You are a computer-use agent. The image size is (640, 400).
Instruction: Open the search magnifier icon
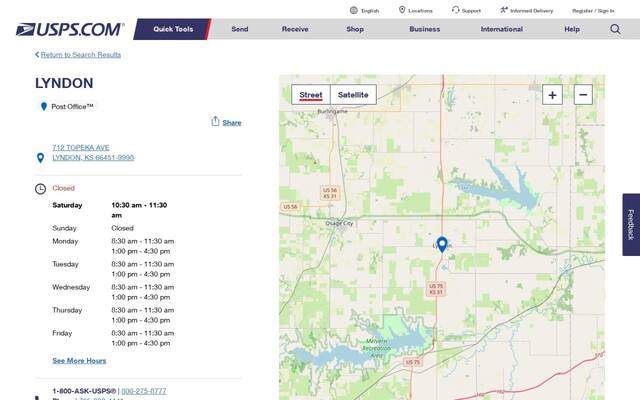coord(615,29)
